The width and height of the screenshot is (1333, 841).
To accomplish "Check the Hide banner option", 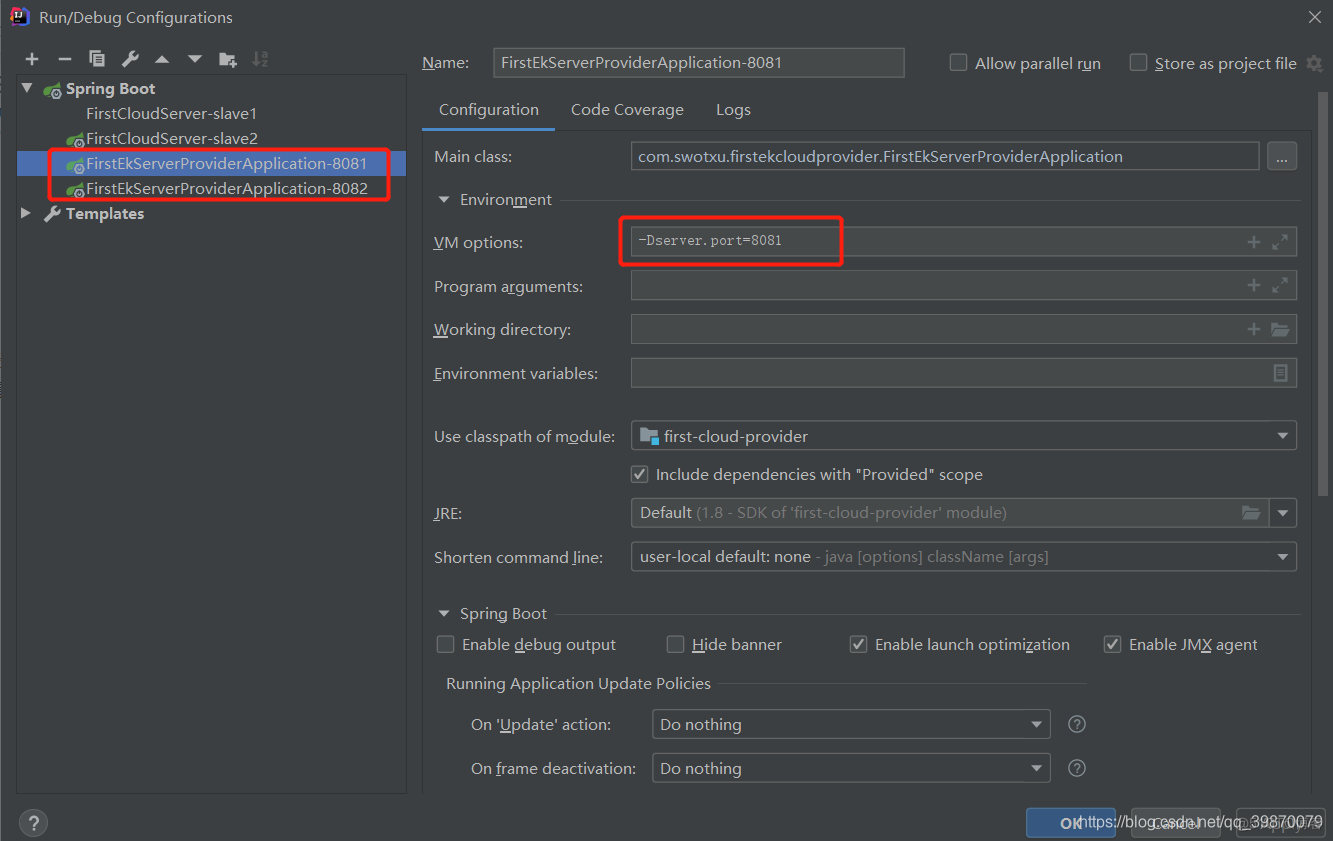I will (676, 644).
